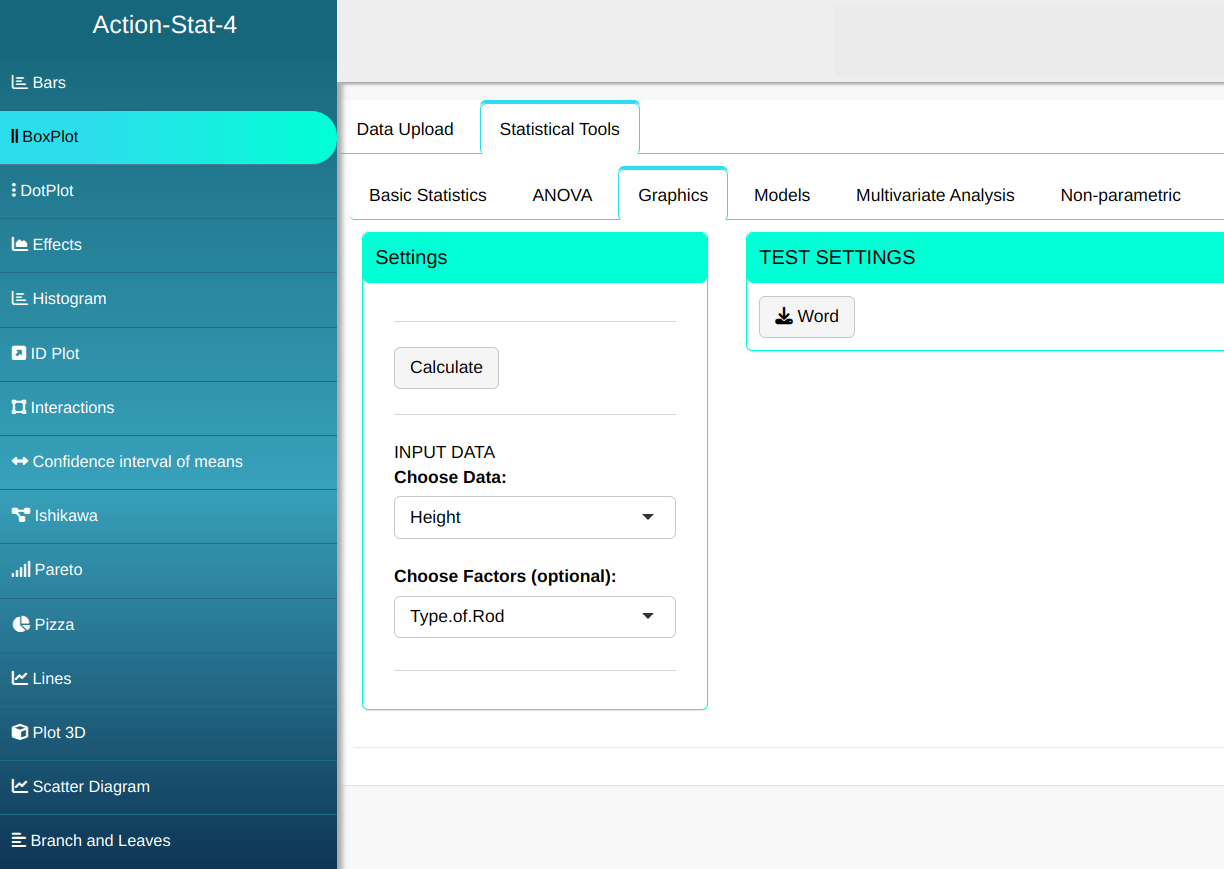Select Scatter Diagram in the sidebar
The height and width of the screenshot is (869, 1224).
pos(90,787)
